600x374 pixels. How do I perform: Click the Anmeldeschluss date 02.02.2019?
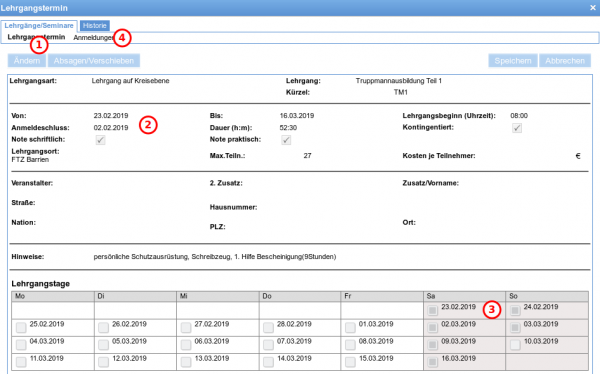[111, 127]
